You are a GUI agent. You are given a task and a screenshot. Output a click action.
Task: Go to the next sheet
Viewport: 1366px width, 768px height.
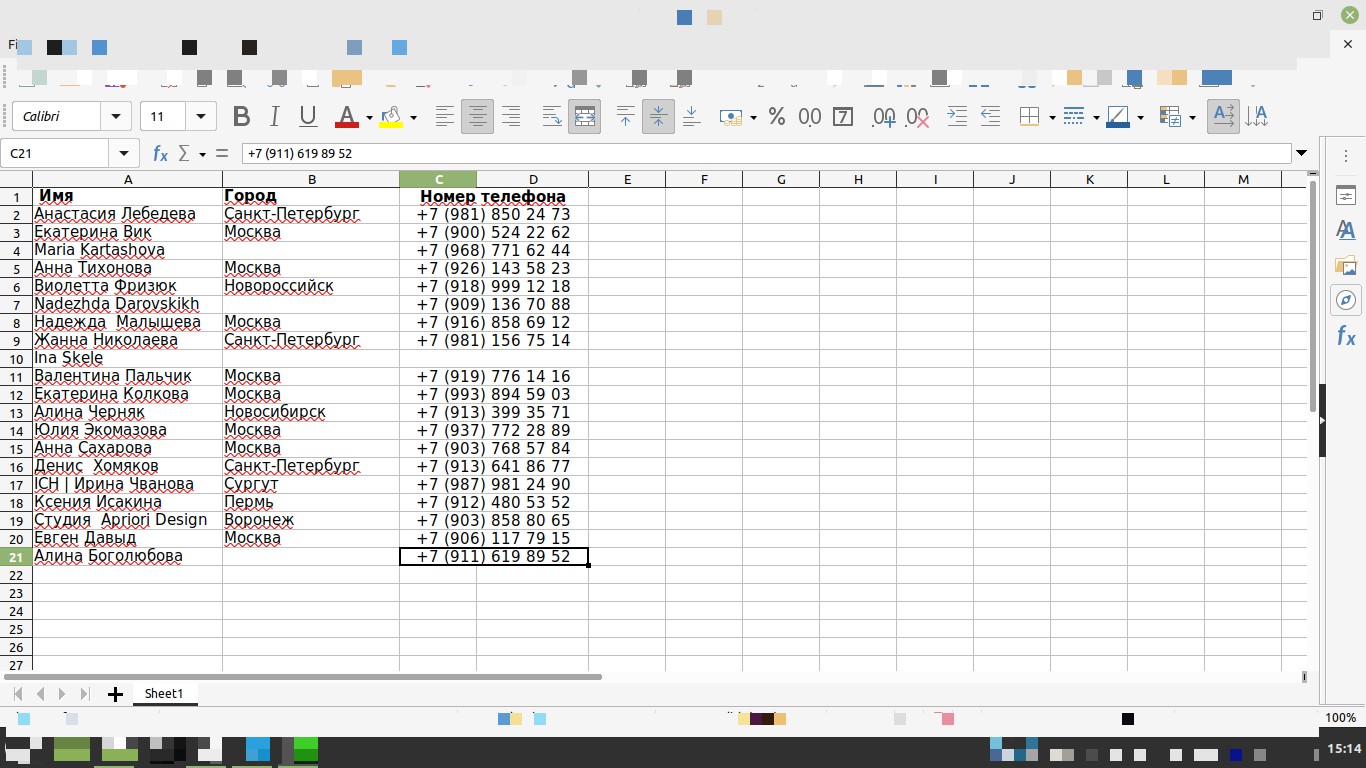tap(62, 694)
